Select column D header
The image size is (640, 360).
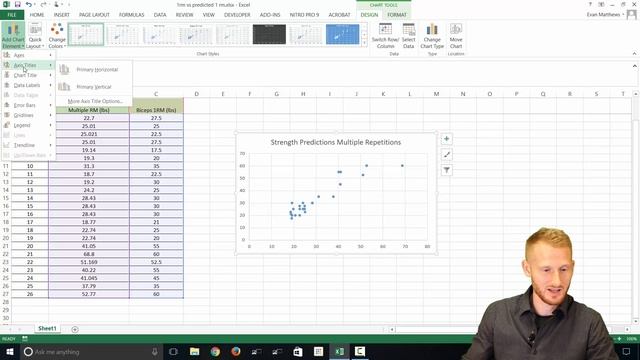pyautogui.click(x=196, y=94)
